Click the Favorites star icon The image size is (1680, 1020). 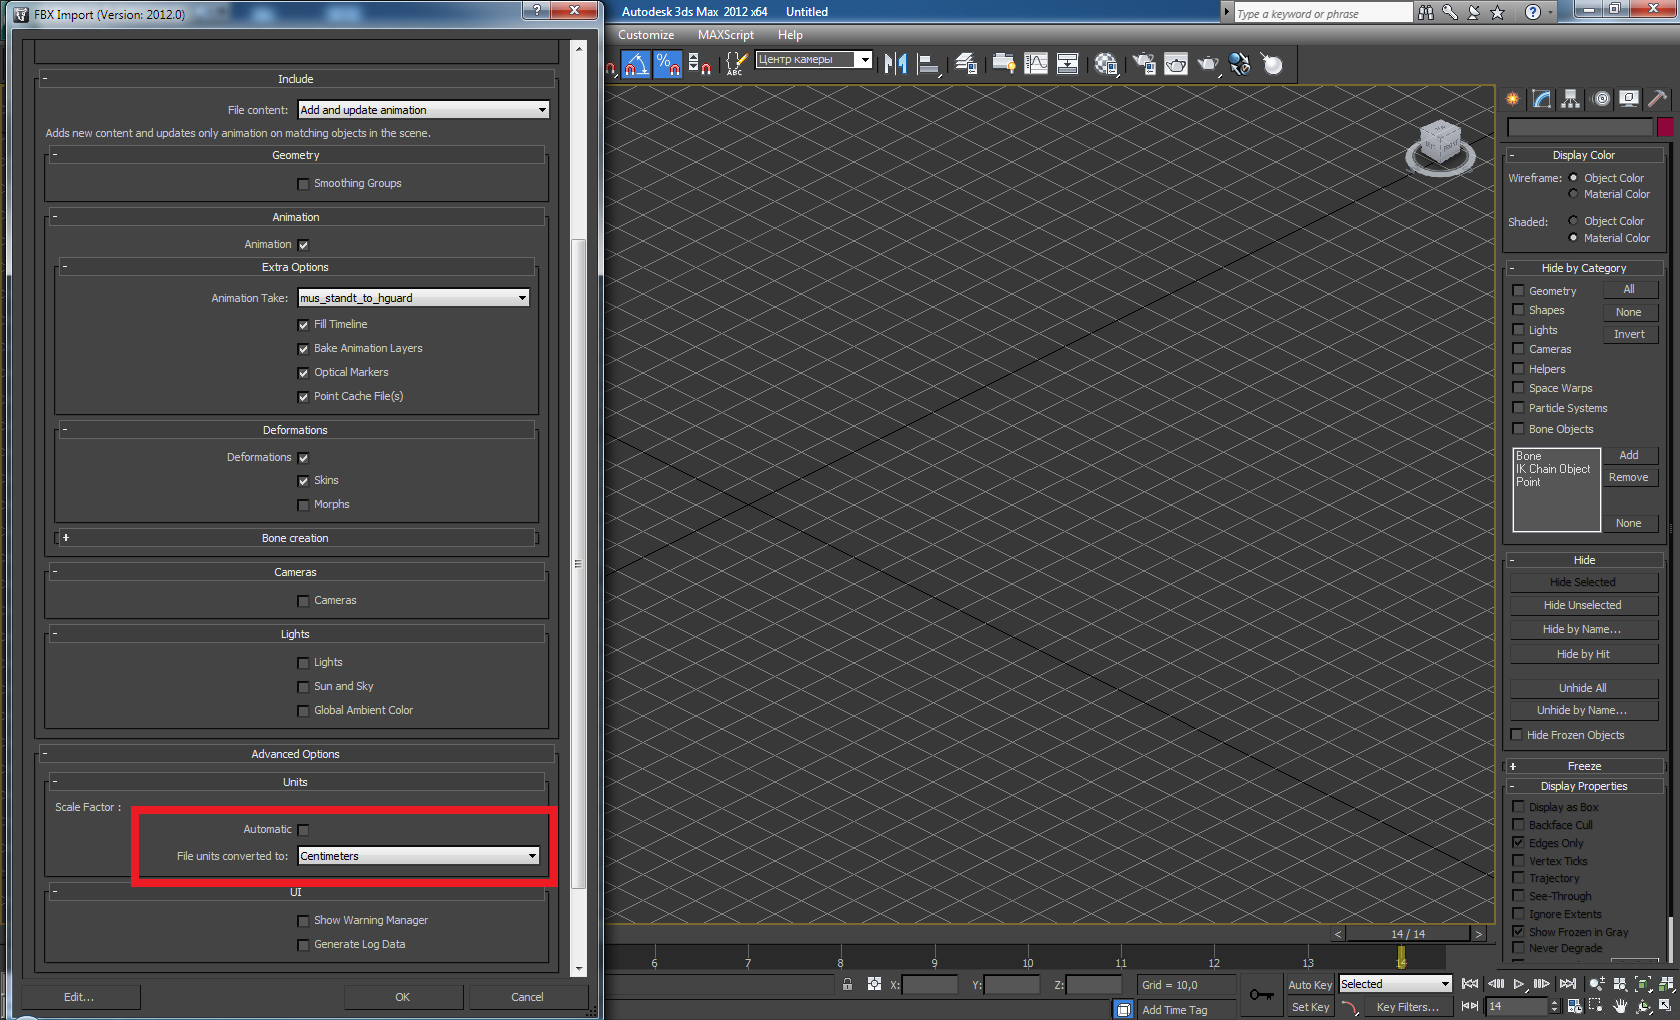[1497, 12]
